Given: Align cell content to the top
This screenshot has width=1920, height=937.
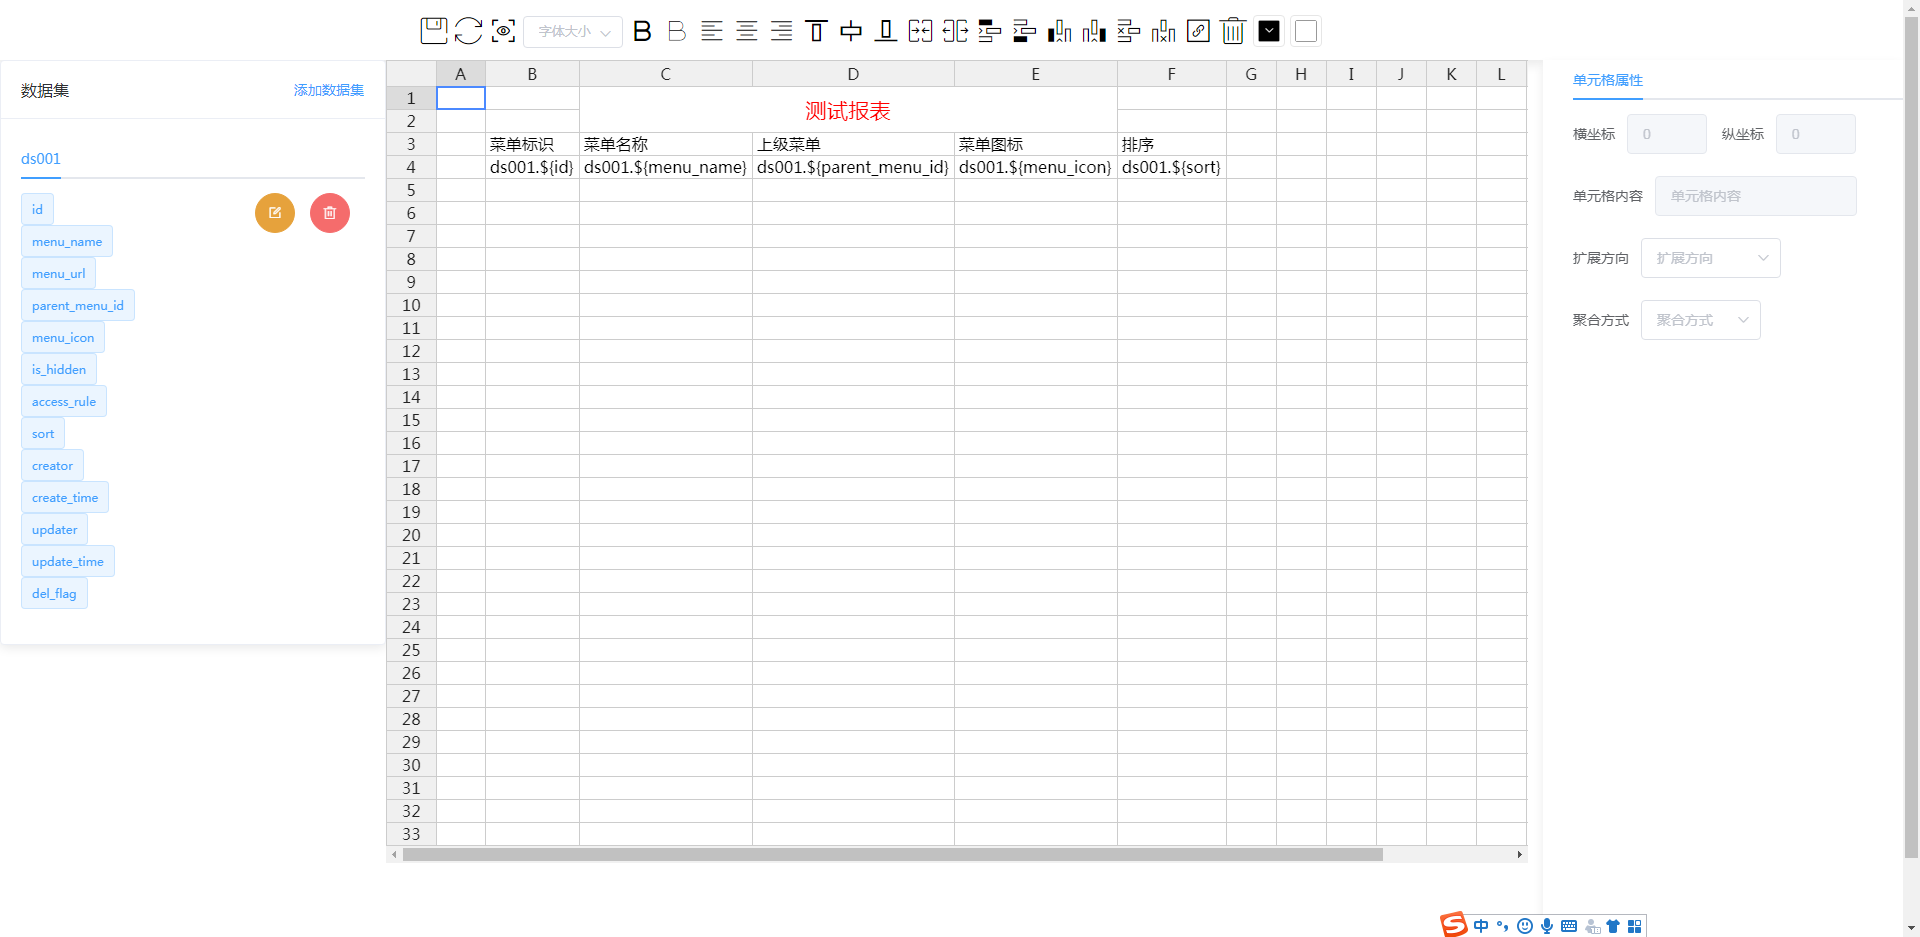Looking at the screenshot, I should pyautogui.click(x=816, y=31).
